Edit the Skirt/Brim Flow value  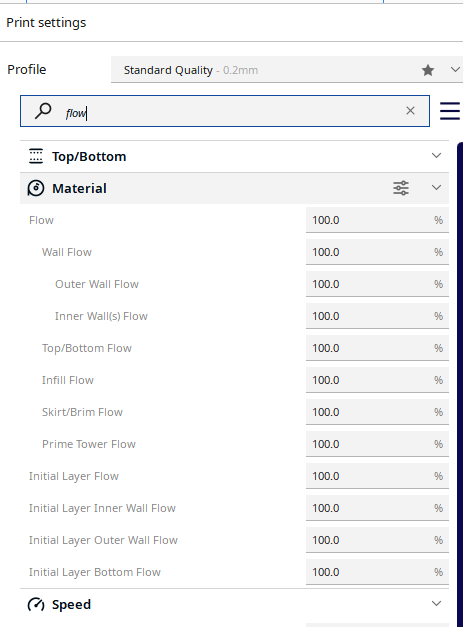tap(377, 412)
